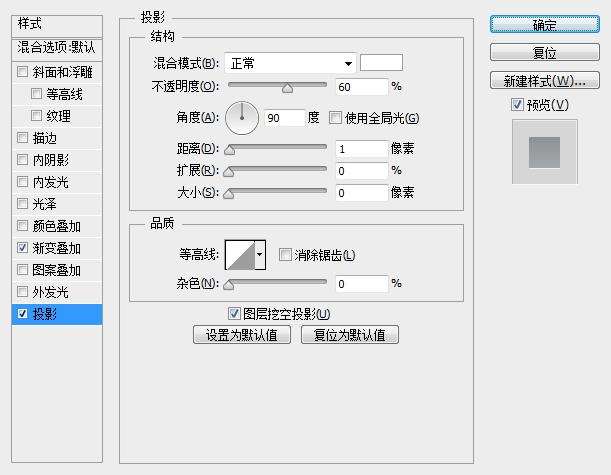This screenshot has height=475, width=611.
Task: Open the 渐变叠加 settings entry
Action: click(57, 248)
